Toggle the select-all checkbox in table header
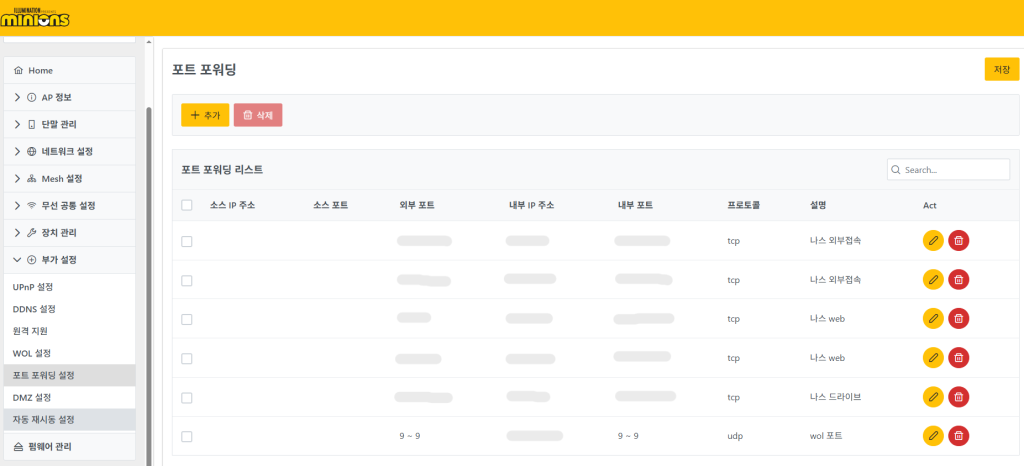This screenshot has width=1024, height=466. (187, 205)
